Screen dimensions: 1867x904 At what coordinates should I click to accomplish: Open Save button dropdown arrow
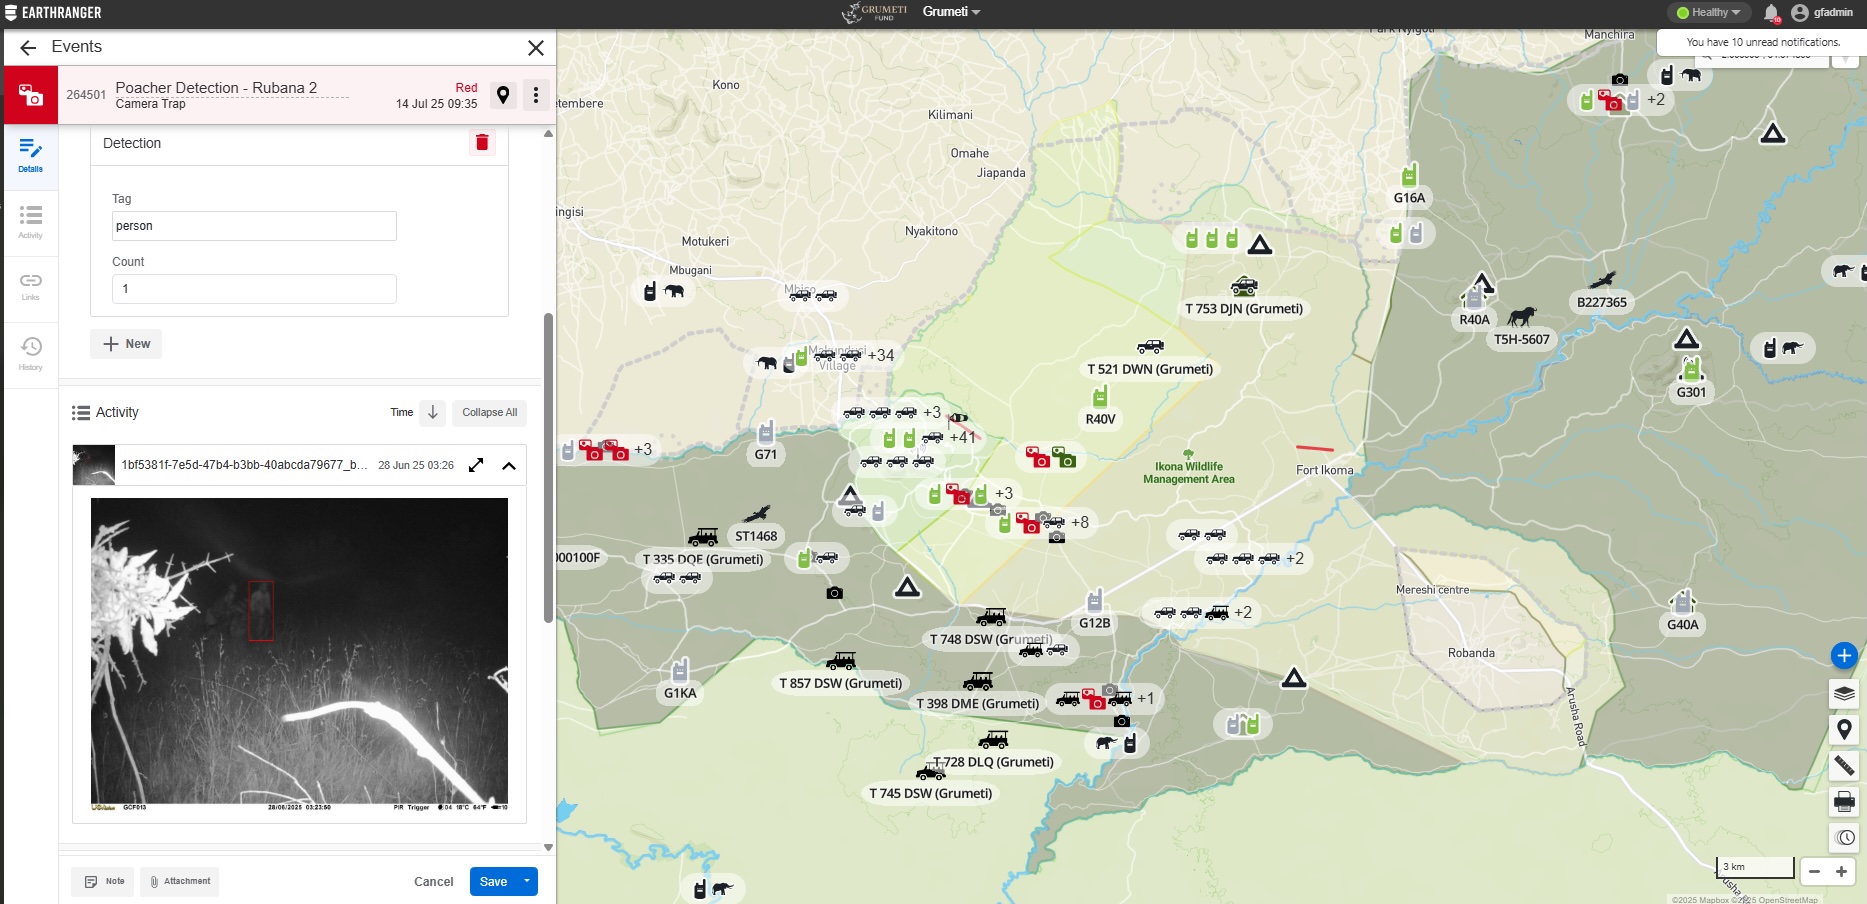[x=527, y=881]
